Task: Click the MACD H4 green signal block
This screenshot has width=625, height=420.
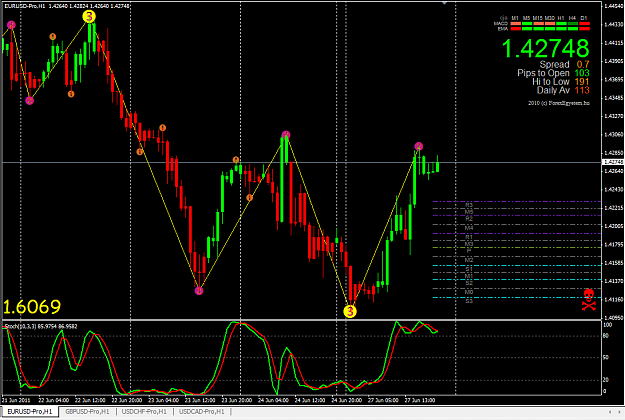Action: click(x=573, y=24)
